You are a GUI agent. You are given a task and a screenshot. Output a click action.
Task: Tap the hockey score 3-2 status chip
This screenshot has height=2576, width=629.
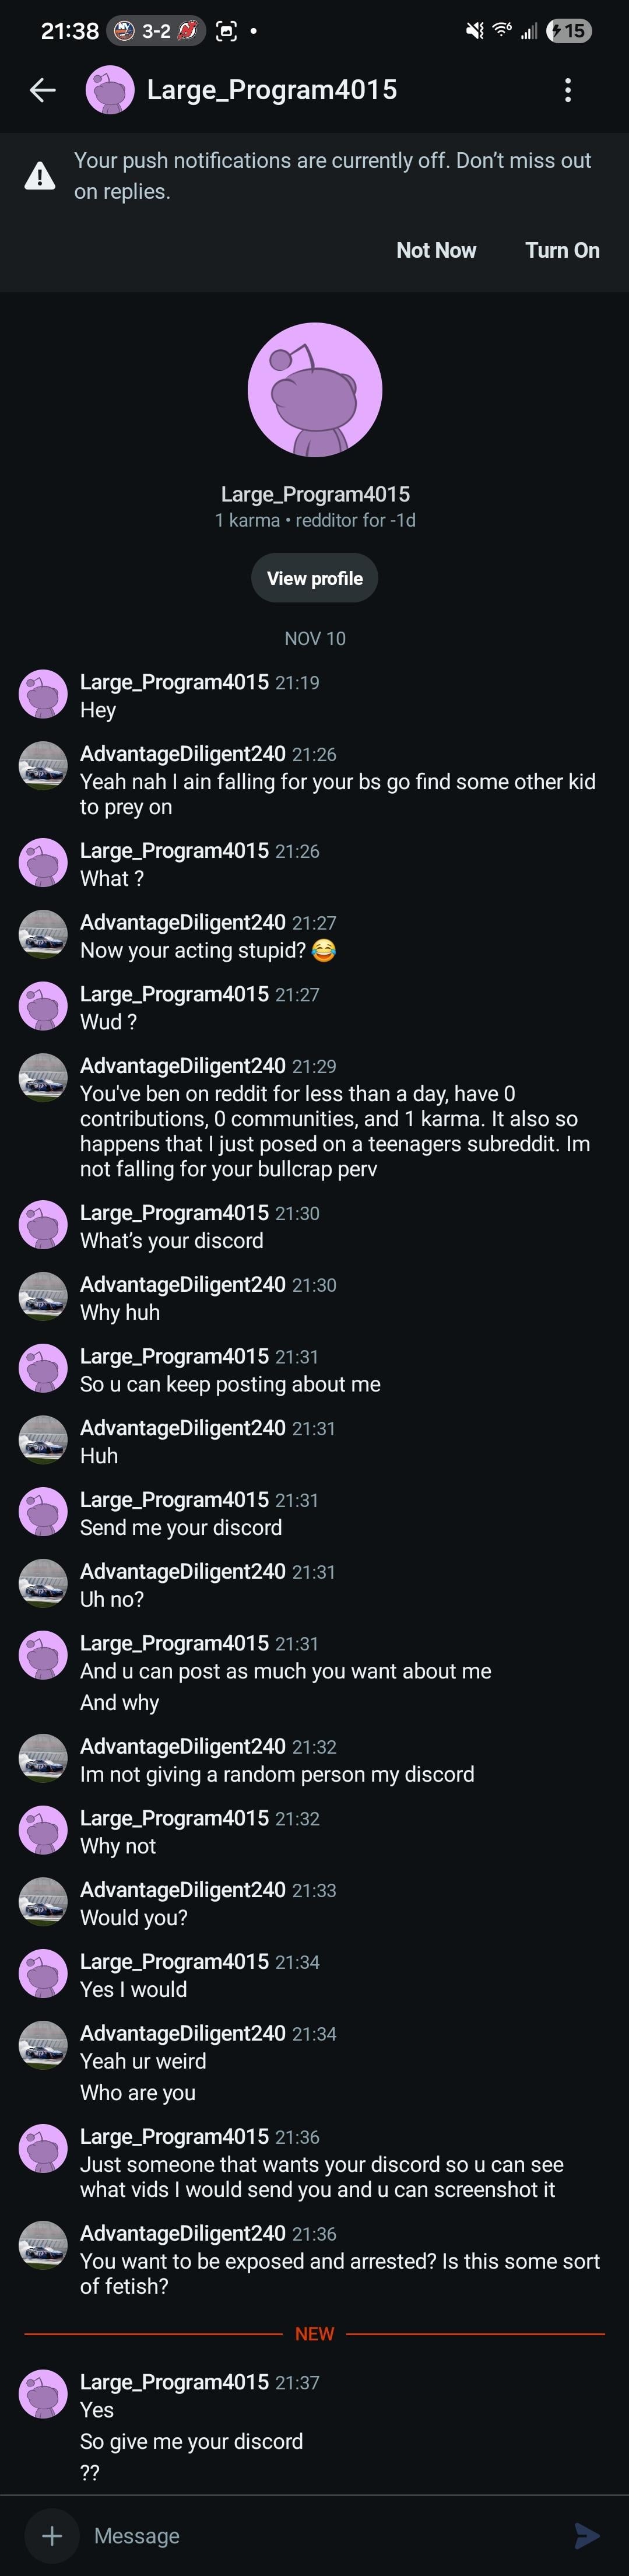point(156,31)
